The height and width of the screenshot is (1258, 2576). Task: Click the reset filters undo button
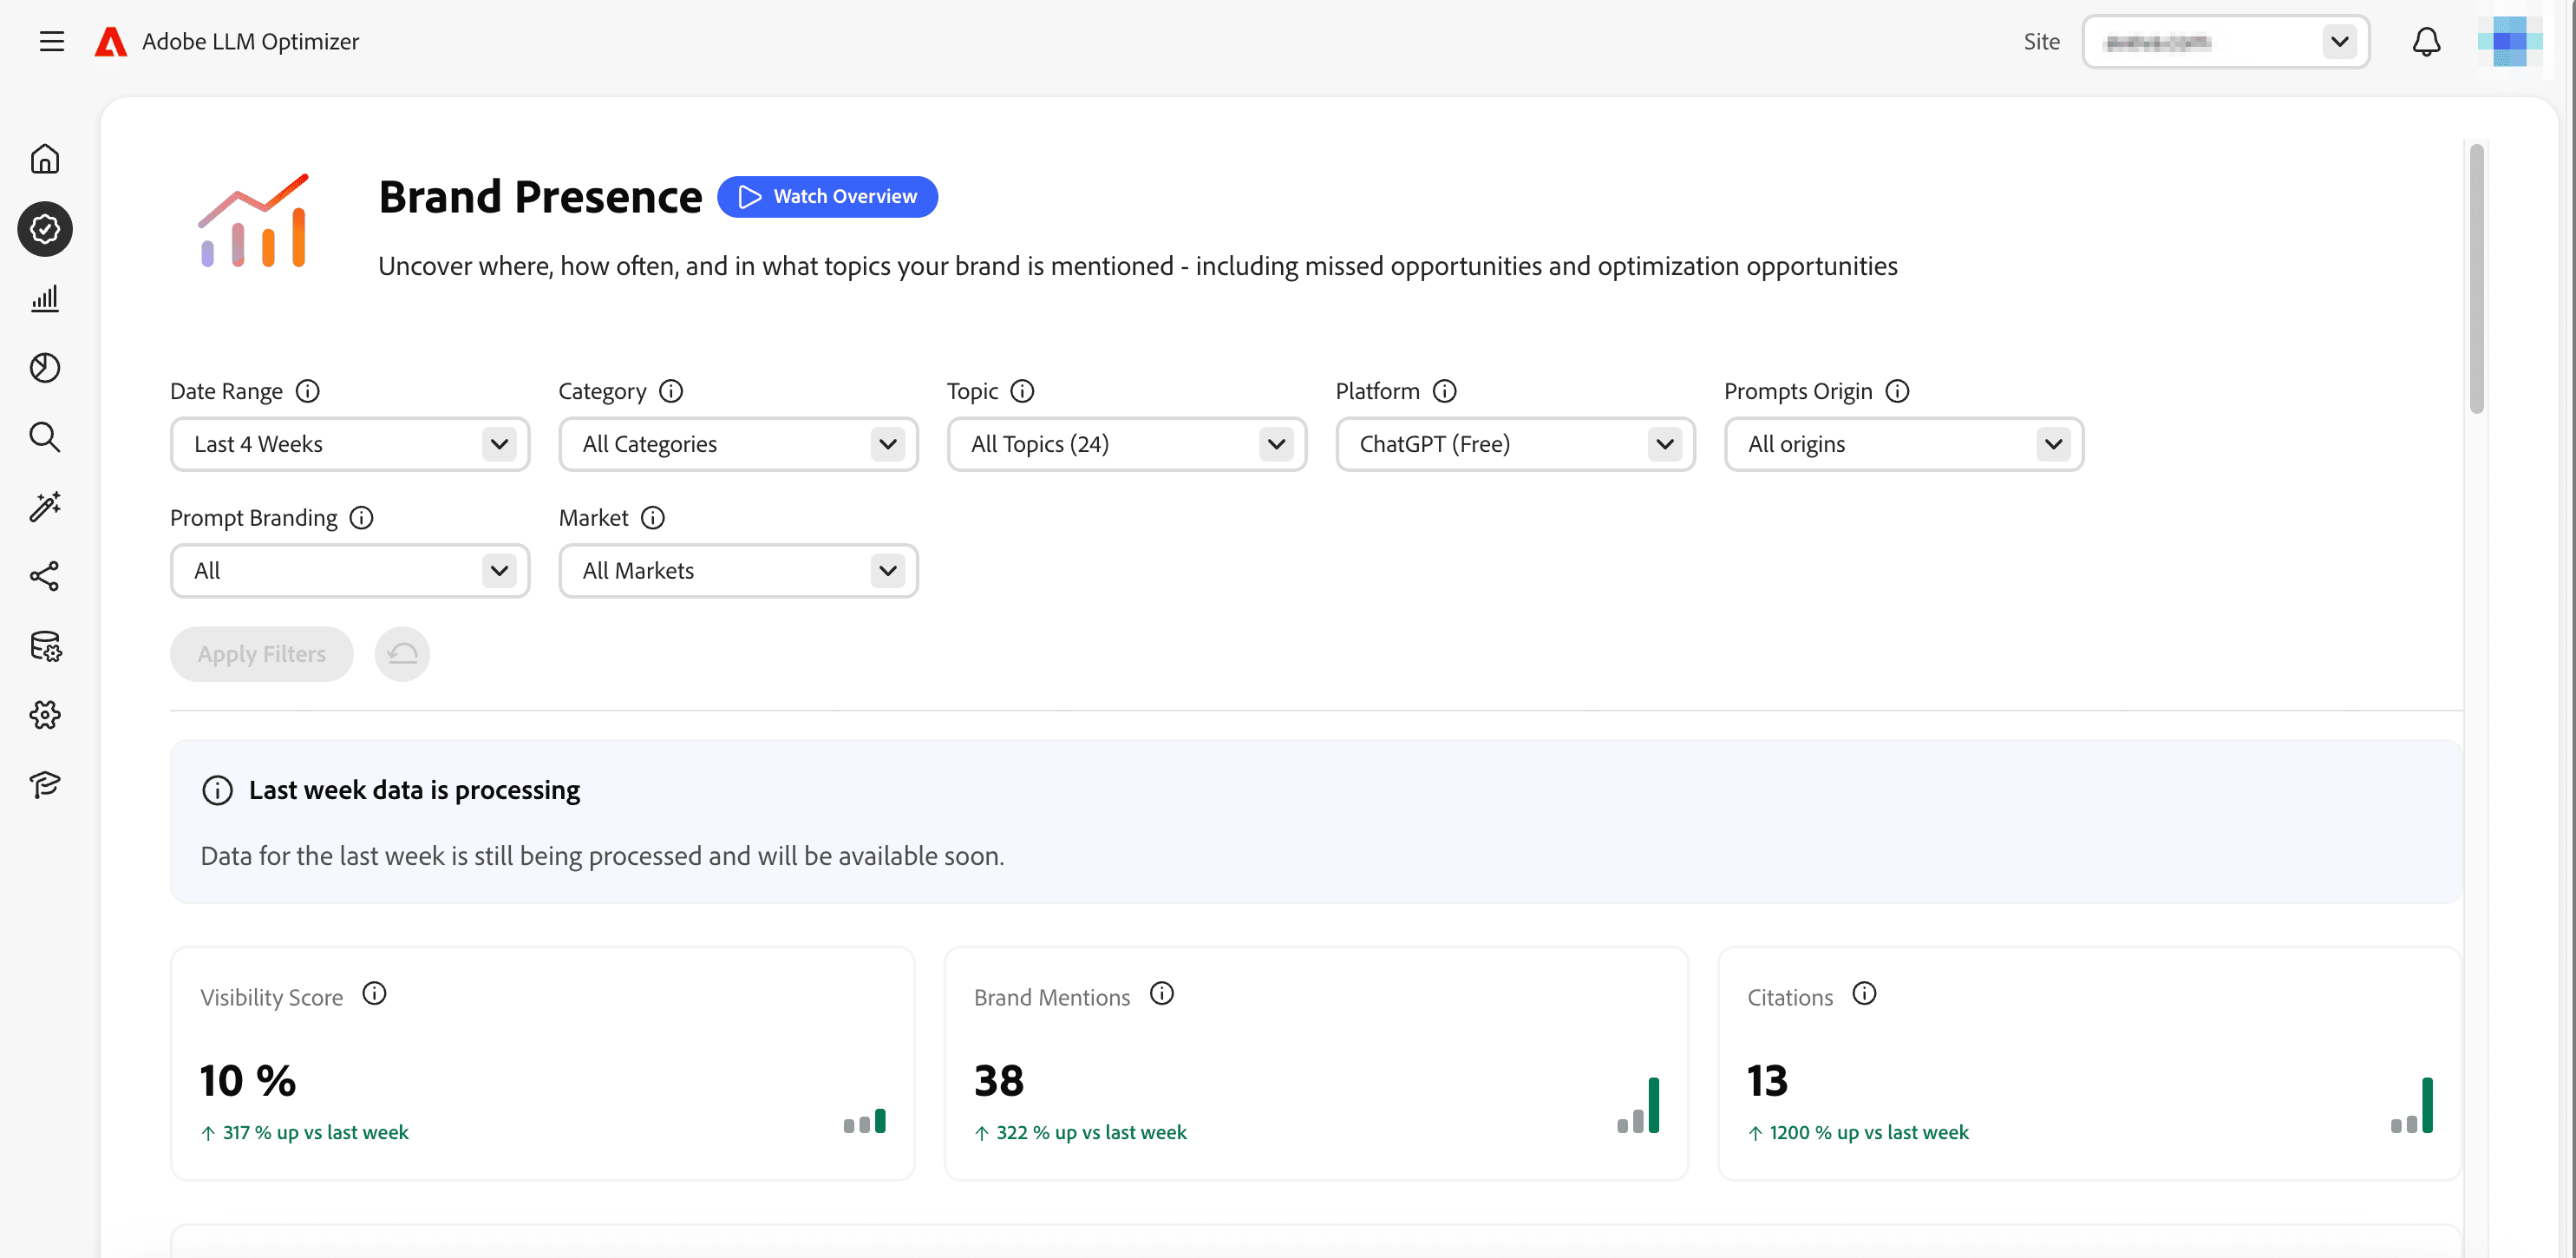point(402,654)
